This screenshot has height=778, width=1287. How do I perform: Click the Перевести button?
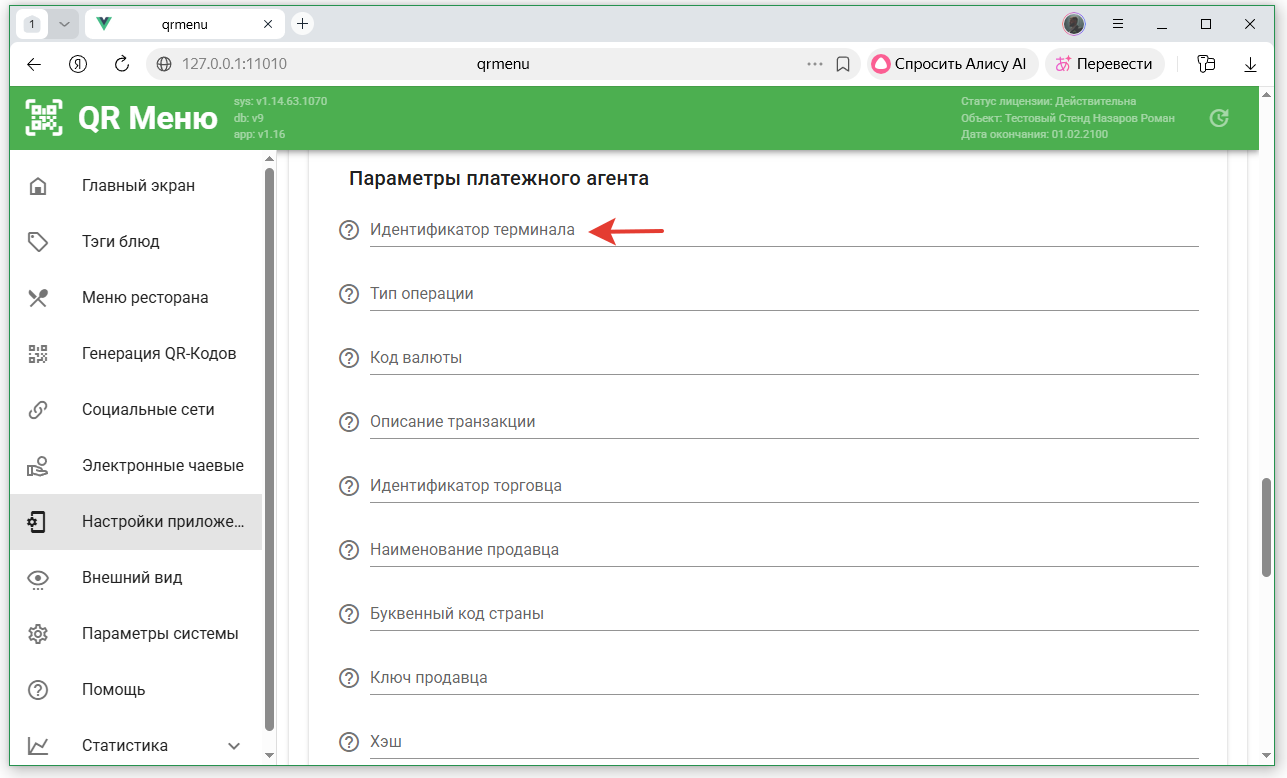tap(1104, 64)
